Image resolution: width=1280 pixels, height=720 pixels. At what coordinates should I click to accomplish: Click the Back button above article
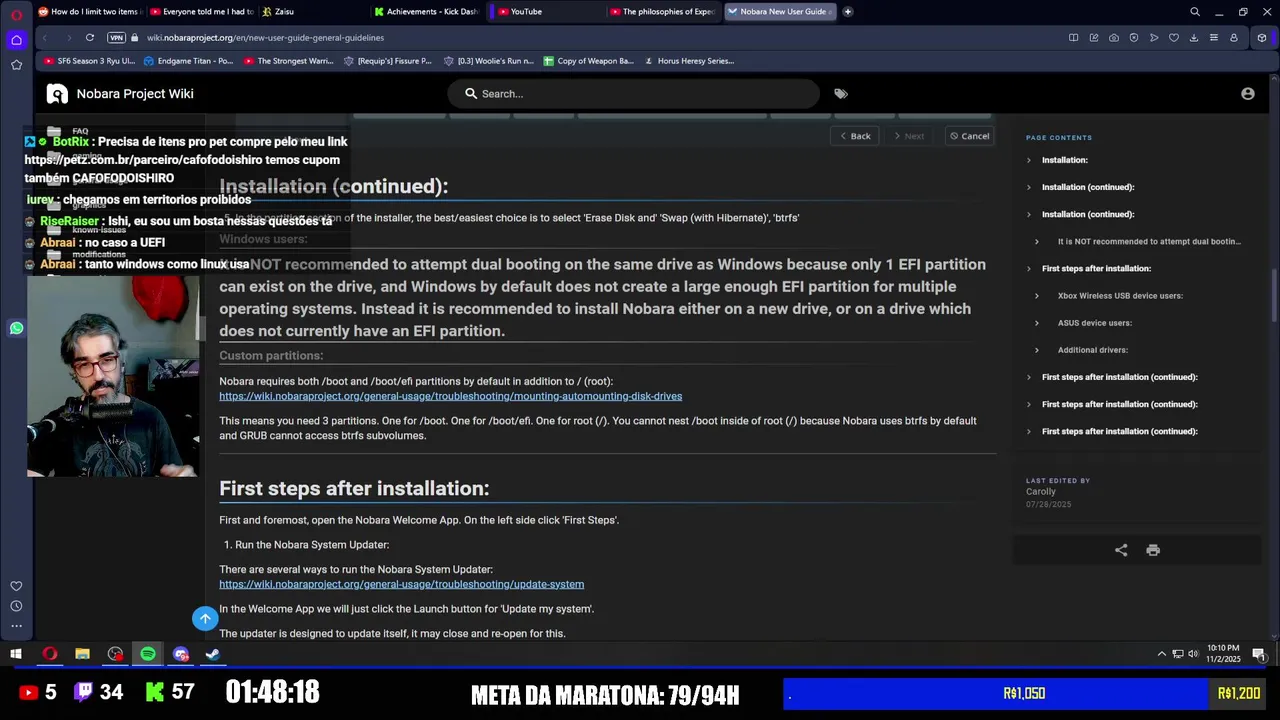[x=855, y=136]
